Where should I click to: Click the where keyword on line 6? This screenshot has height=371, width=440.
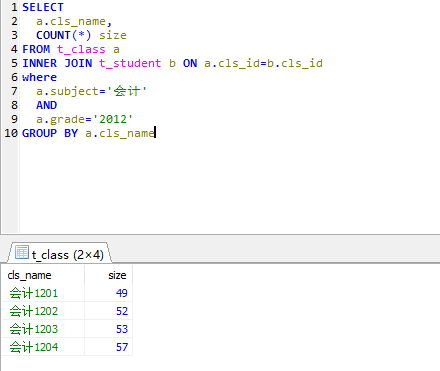(x=39, y=77)
